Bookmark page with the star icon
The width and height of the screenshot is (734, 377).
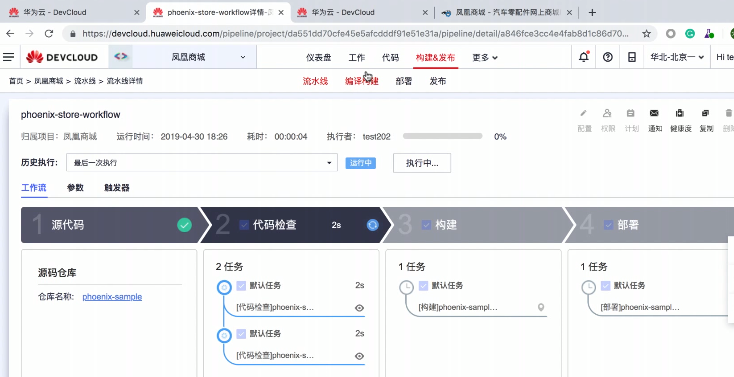tap(646, 33)
